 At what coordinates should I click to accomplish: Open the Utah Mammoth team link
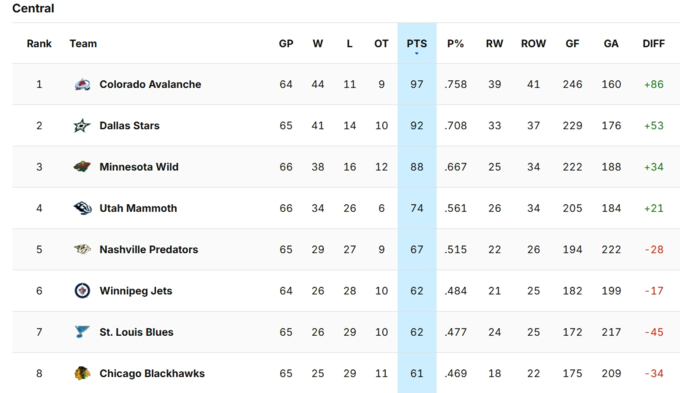[138, 208]
